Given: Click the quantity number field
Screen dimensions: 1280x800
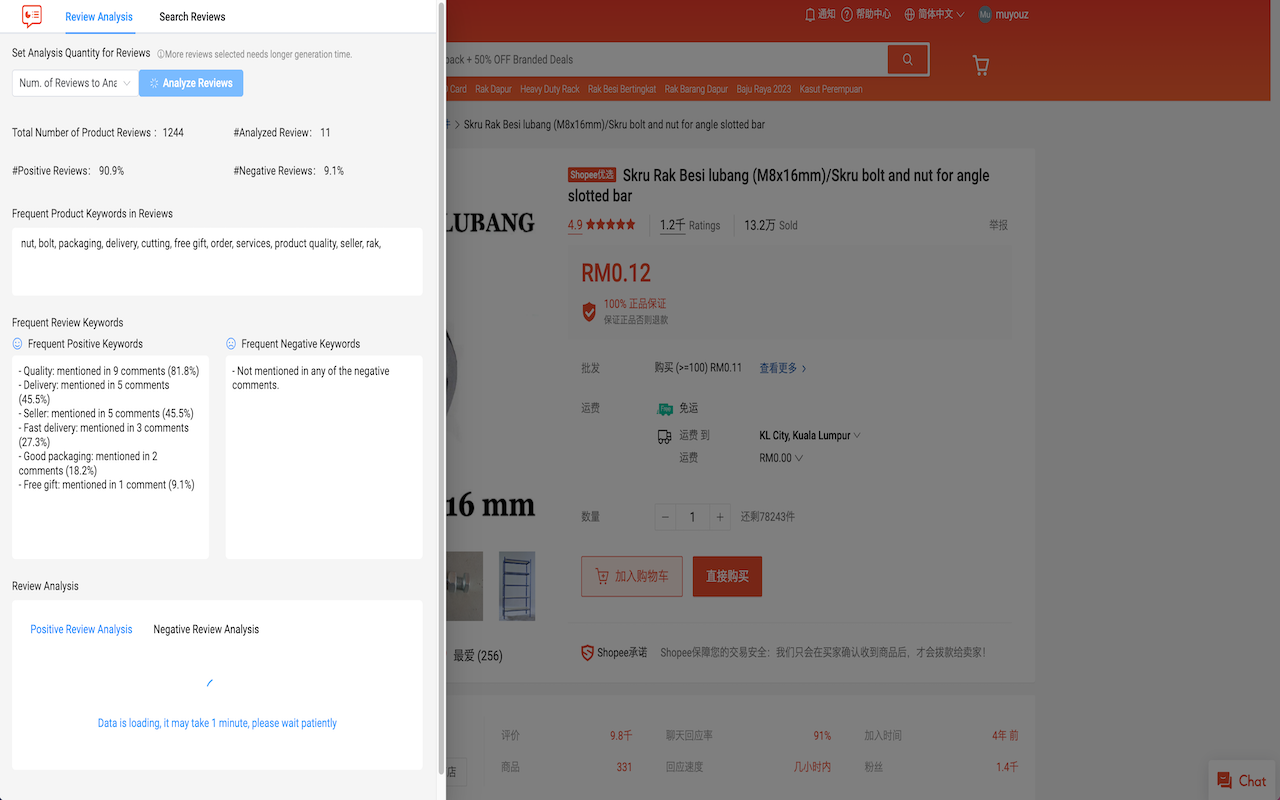Looking at the screenshot, I should [692, 517].
